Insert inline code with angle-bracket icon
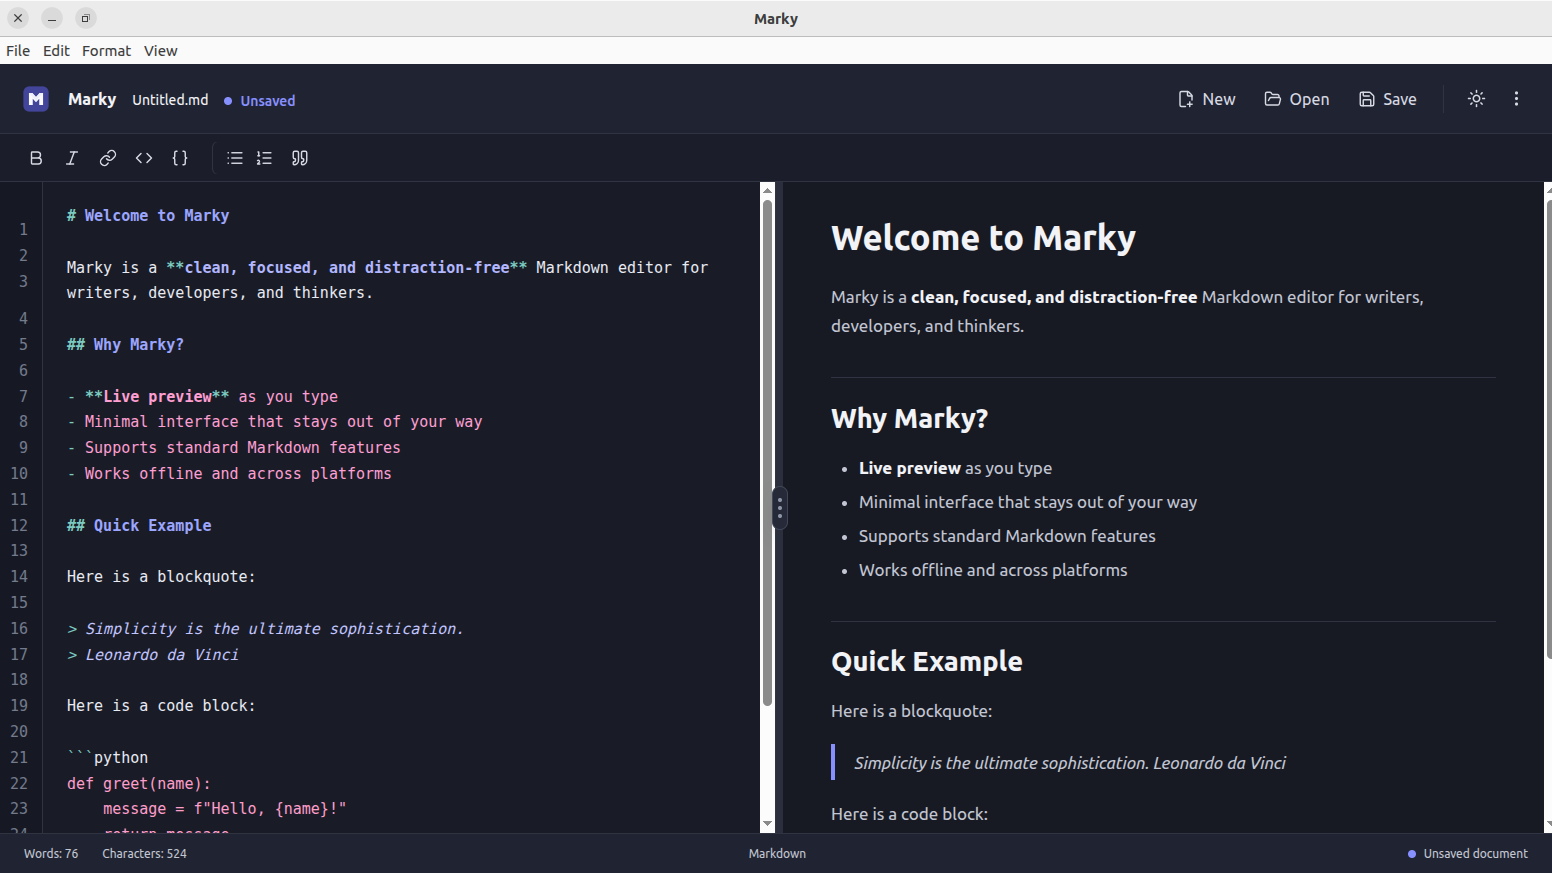This screenshot has height=873, width=1552. 144,158
